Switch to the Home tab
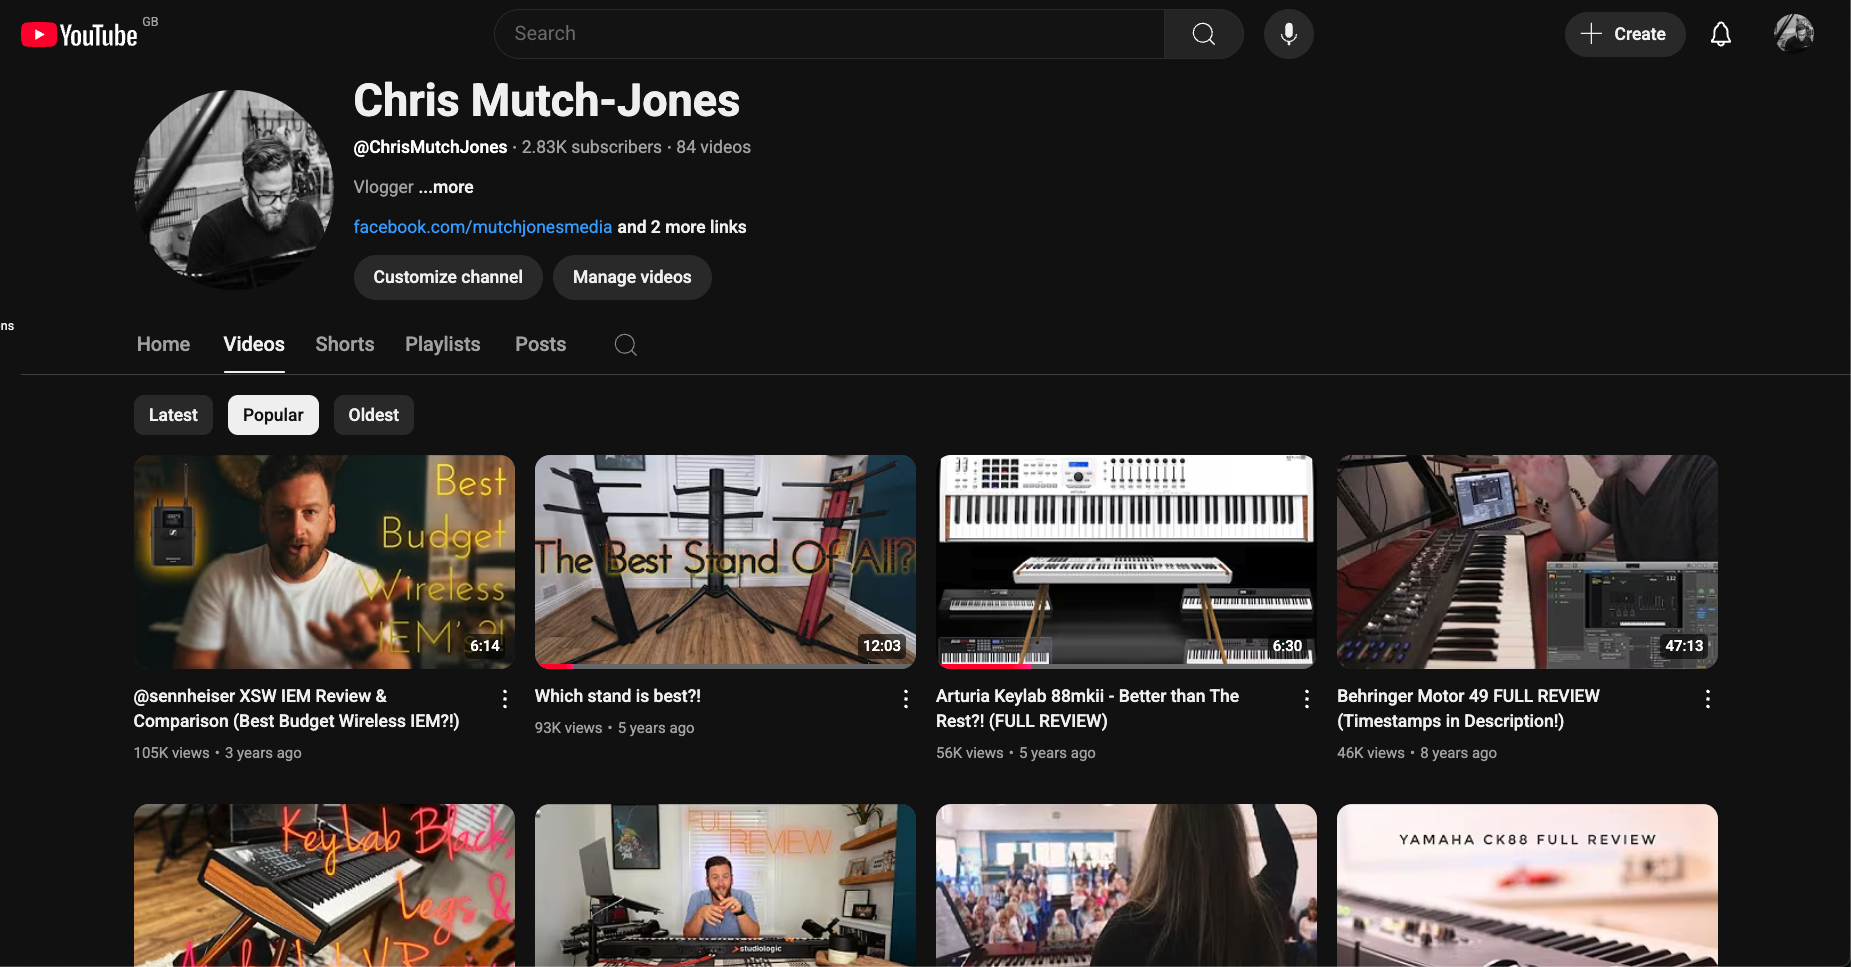Screen dimensions: 1851x967 coord(163,344)
